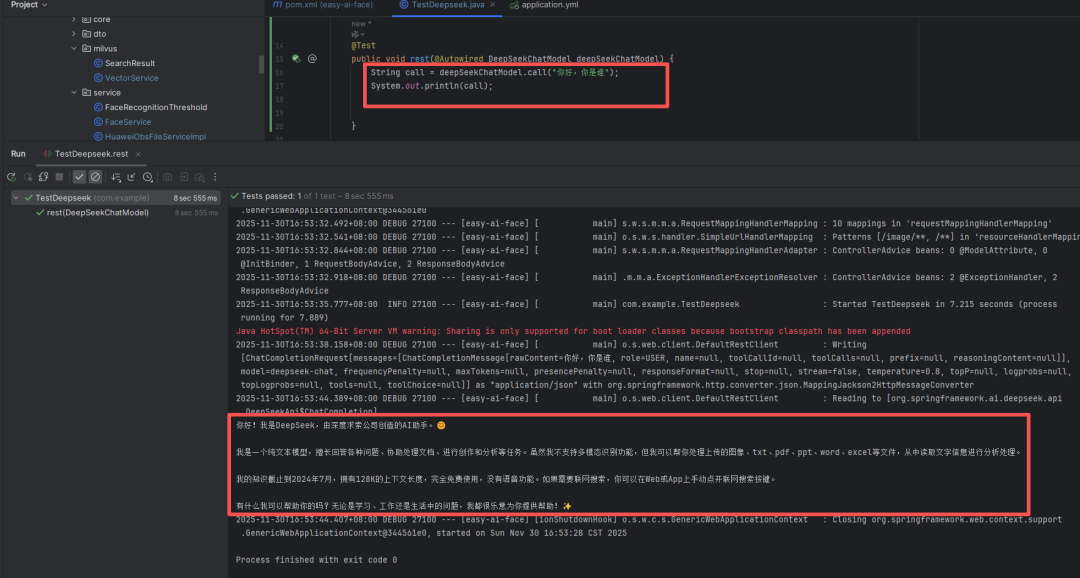1080x578 pixels.
Task: Expand the core package folder
Action: (x=74, y=19)
